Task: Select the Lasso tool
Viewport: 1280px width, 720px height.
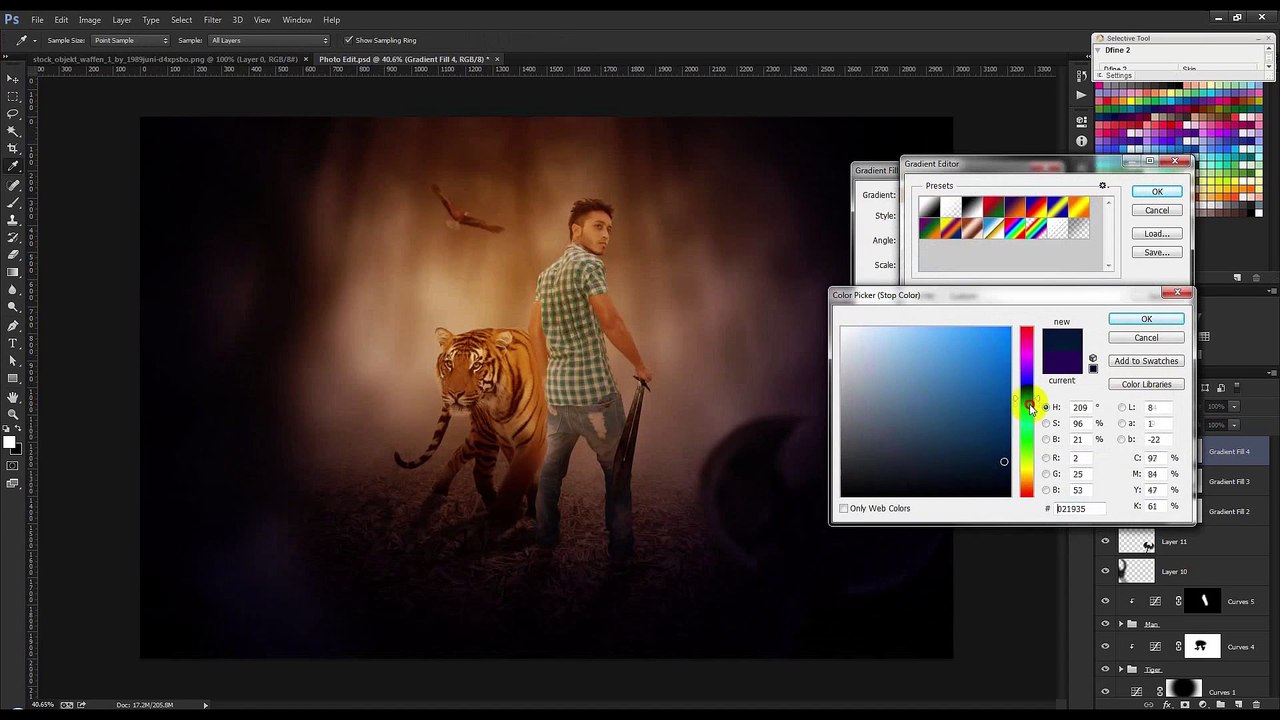Action: [x=13, y=113]
